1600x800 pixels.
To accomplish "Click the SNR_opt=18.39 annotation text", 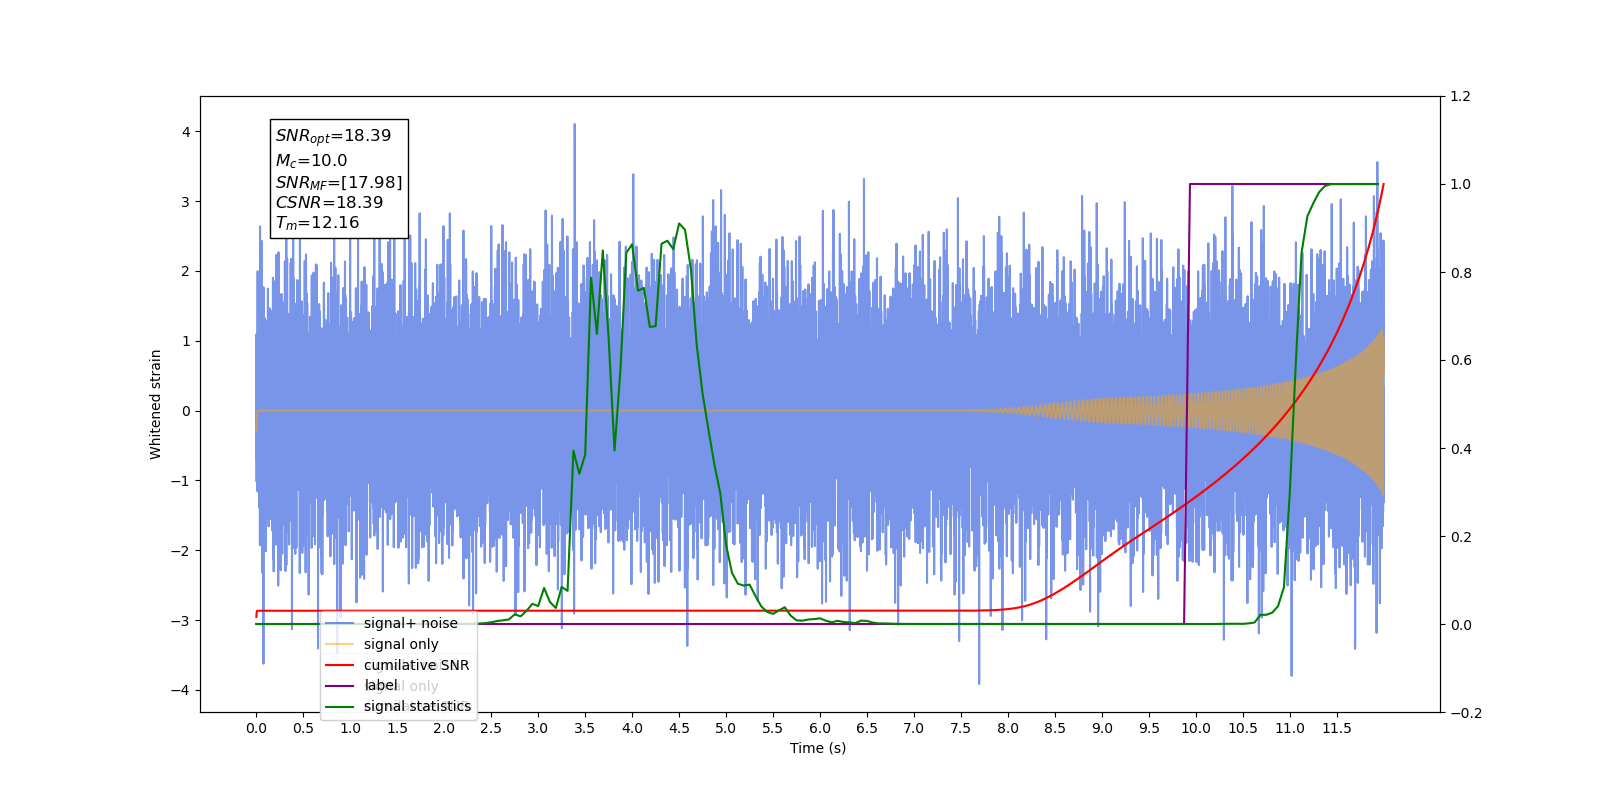I will [x=333, y=136].
